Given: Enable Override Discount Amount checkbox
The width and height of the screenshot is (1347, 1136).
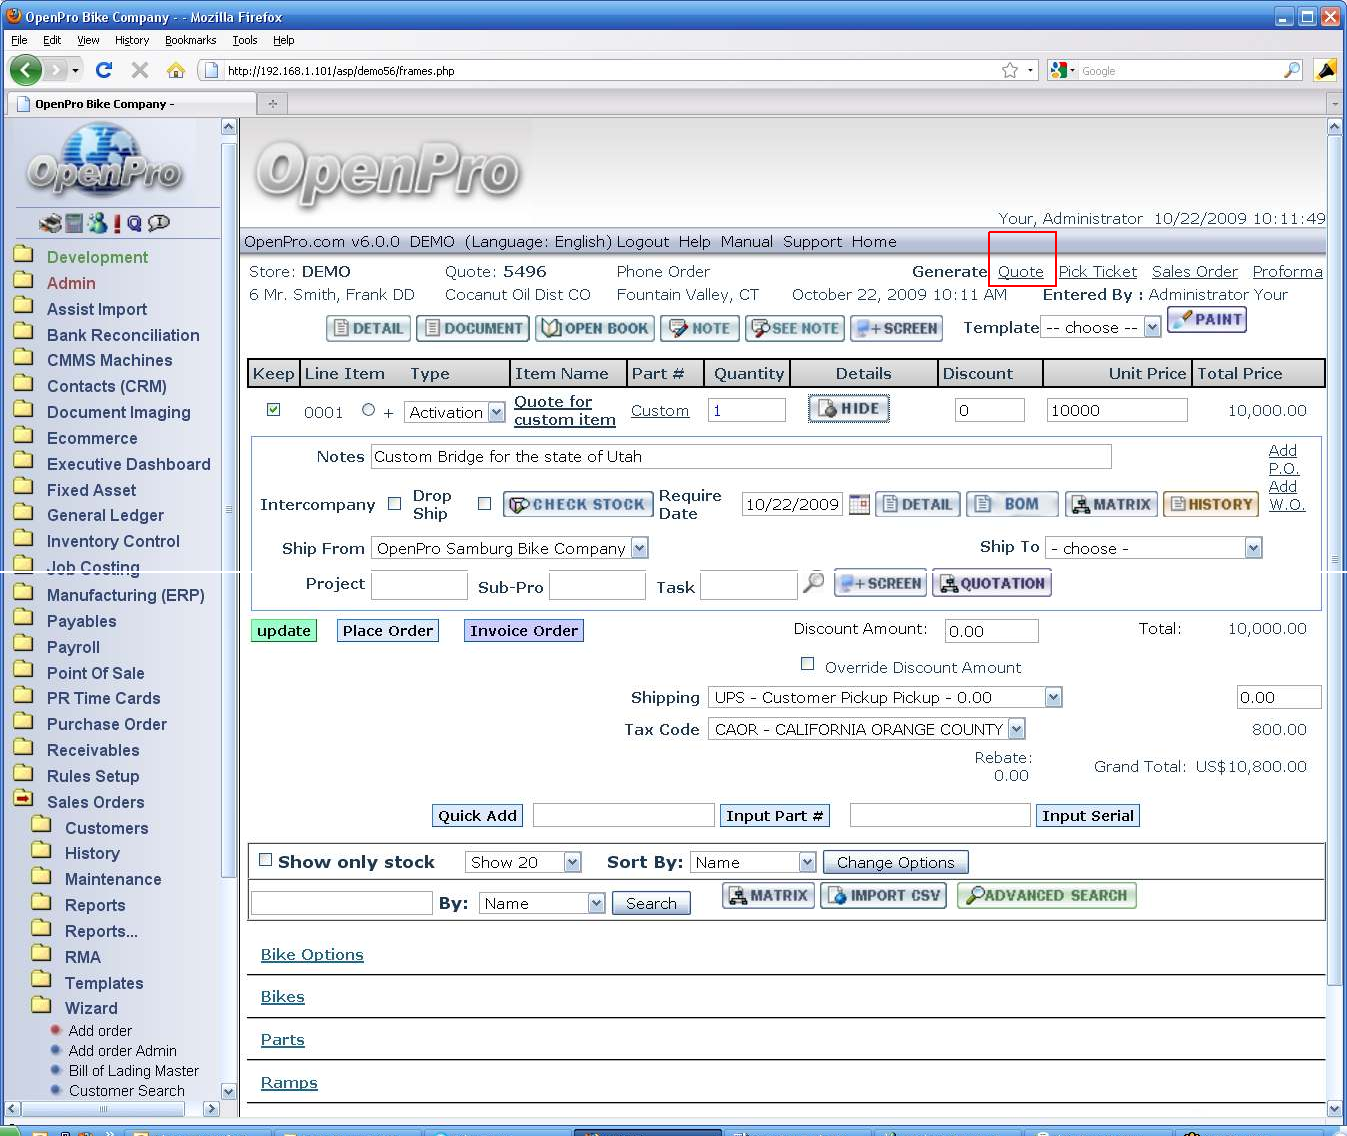Looking at the screenshot, I should click(807, 664).
